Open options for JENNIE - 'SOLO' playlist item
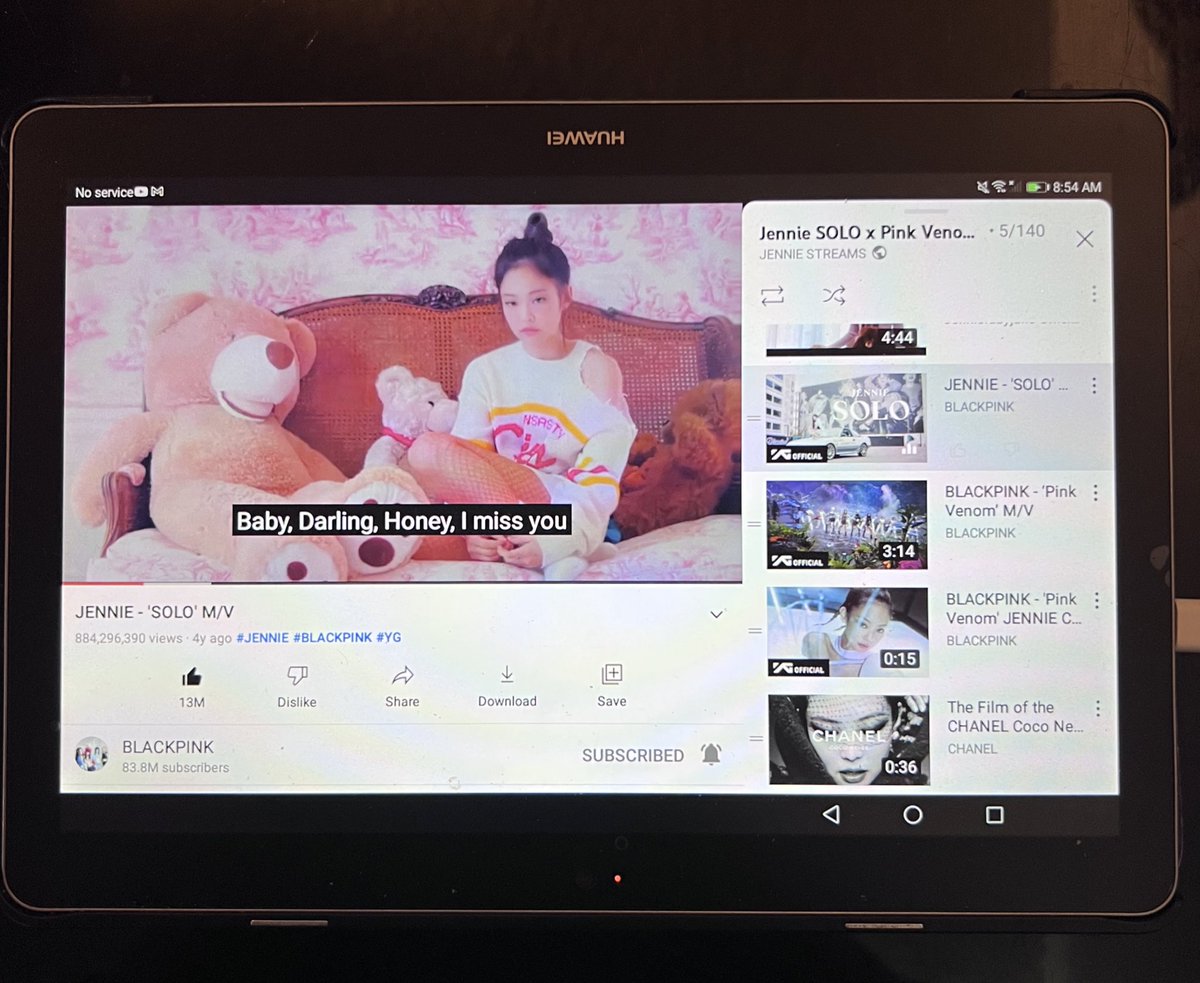Image resolution: width=1200 pixels, height=983 pixels. [x=1094, y=386]
